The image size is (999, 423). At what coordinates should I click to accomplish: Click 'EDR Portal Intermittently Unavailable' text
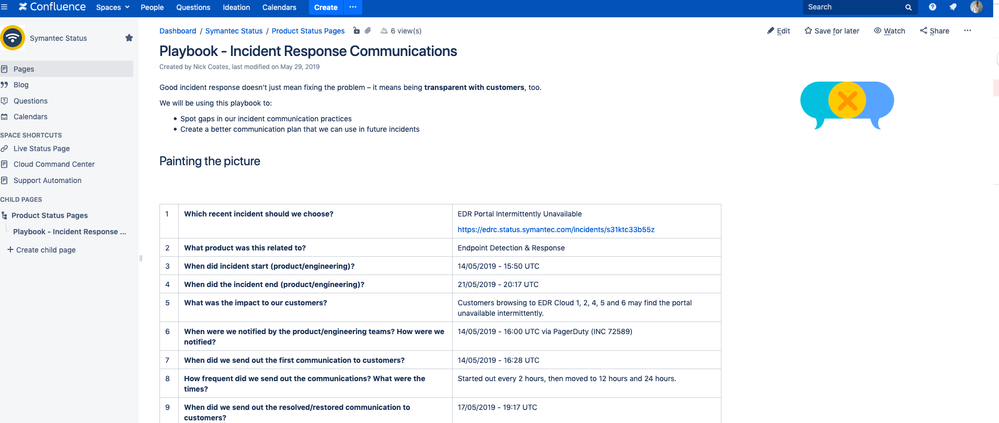tap(519, 214)
